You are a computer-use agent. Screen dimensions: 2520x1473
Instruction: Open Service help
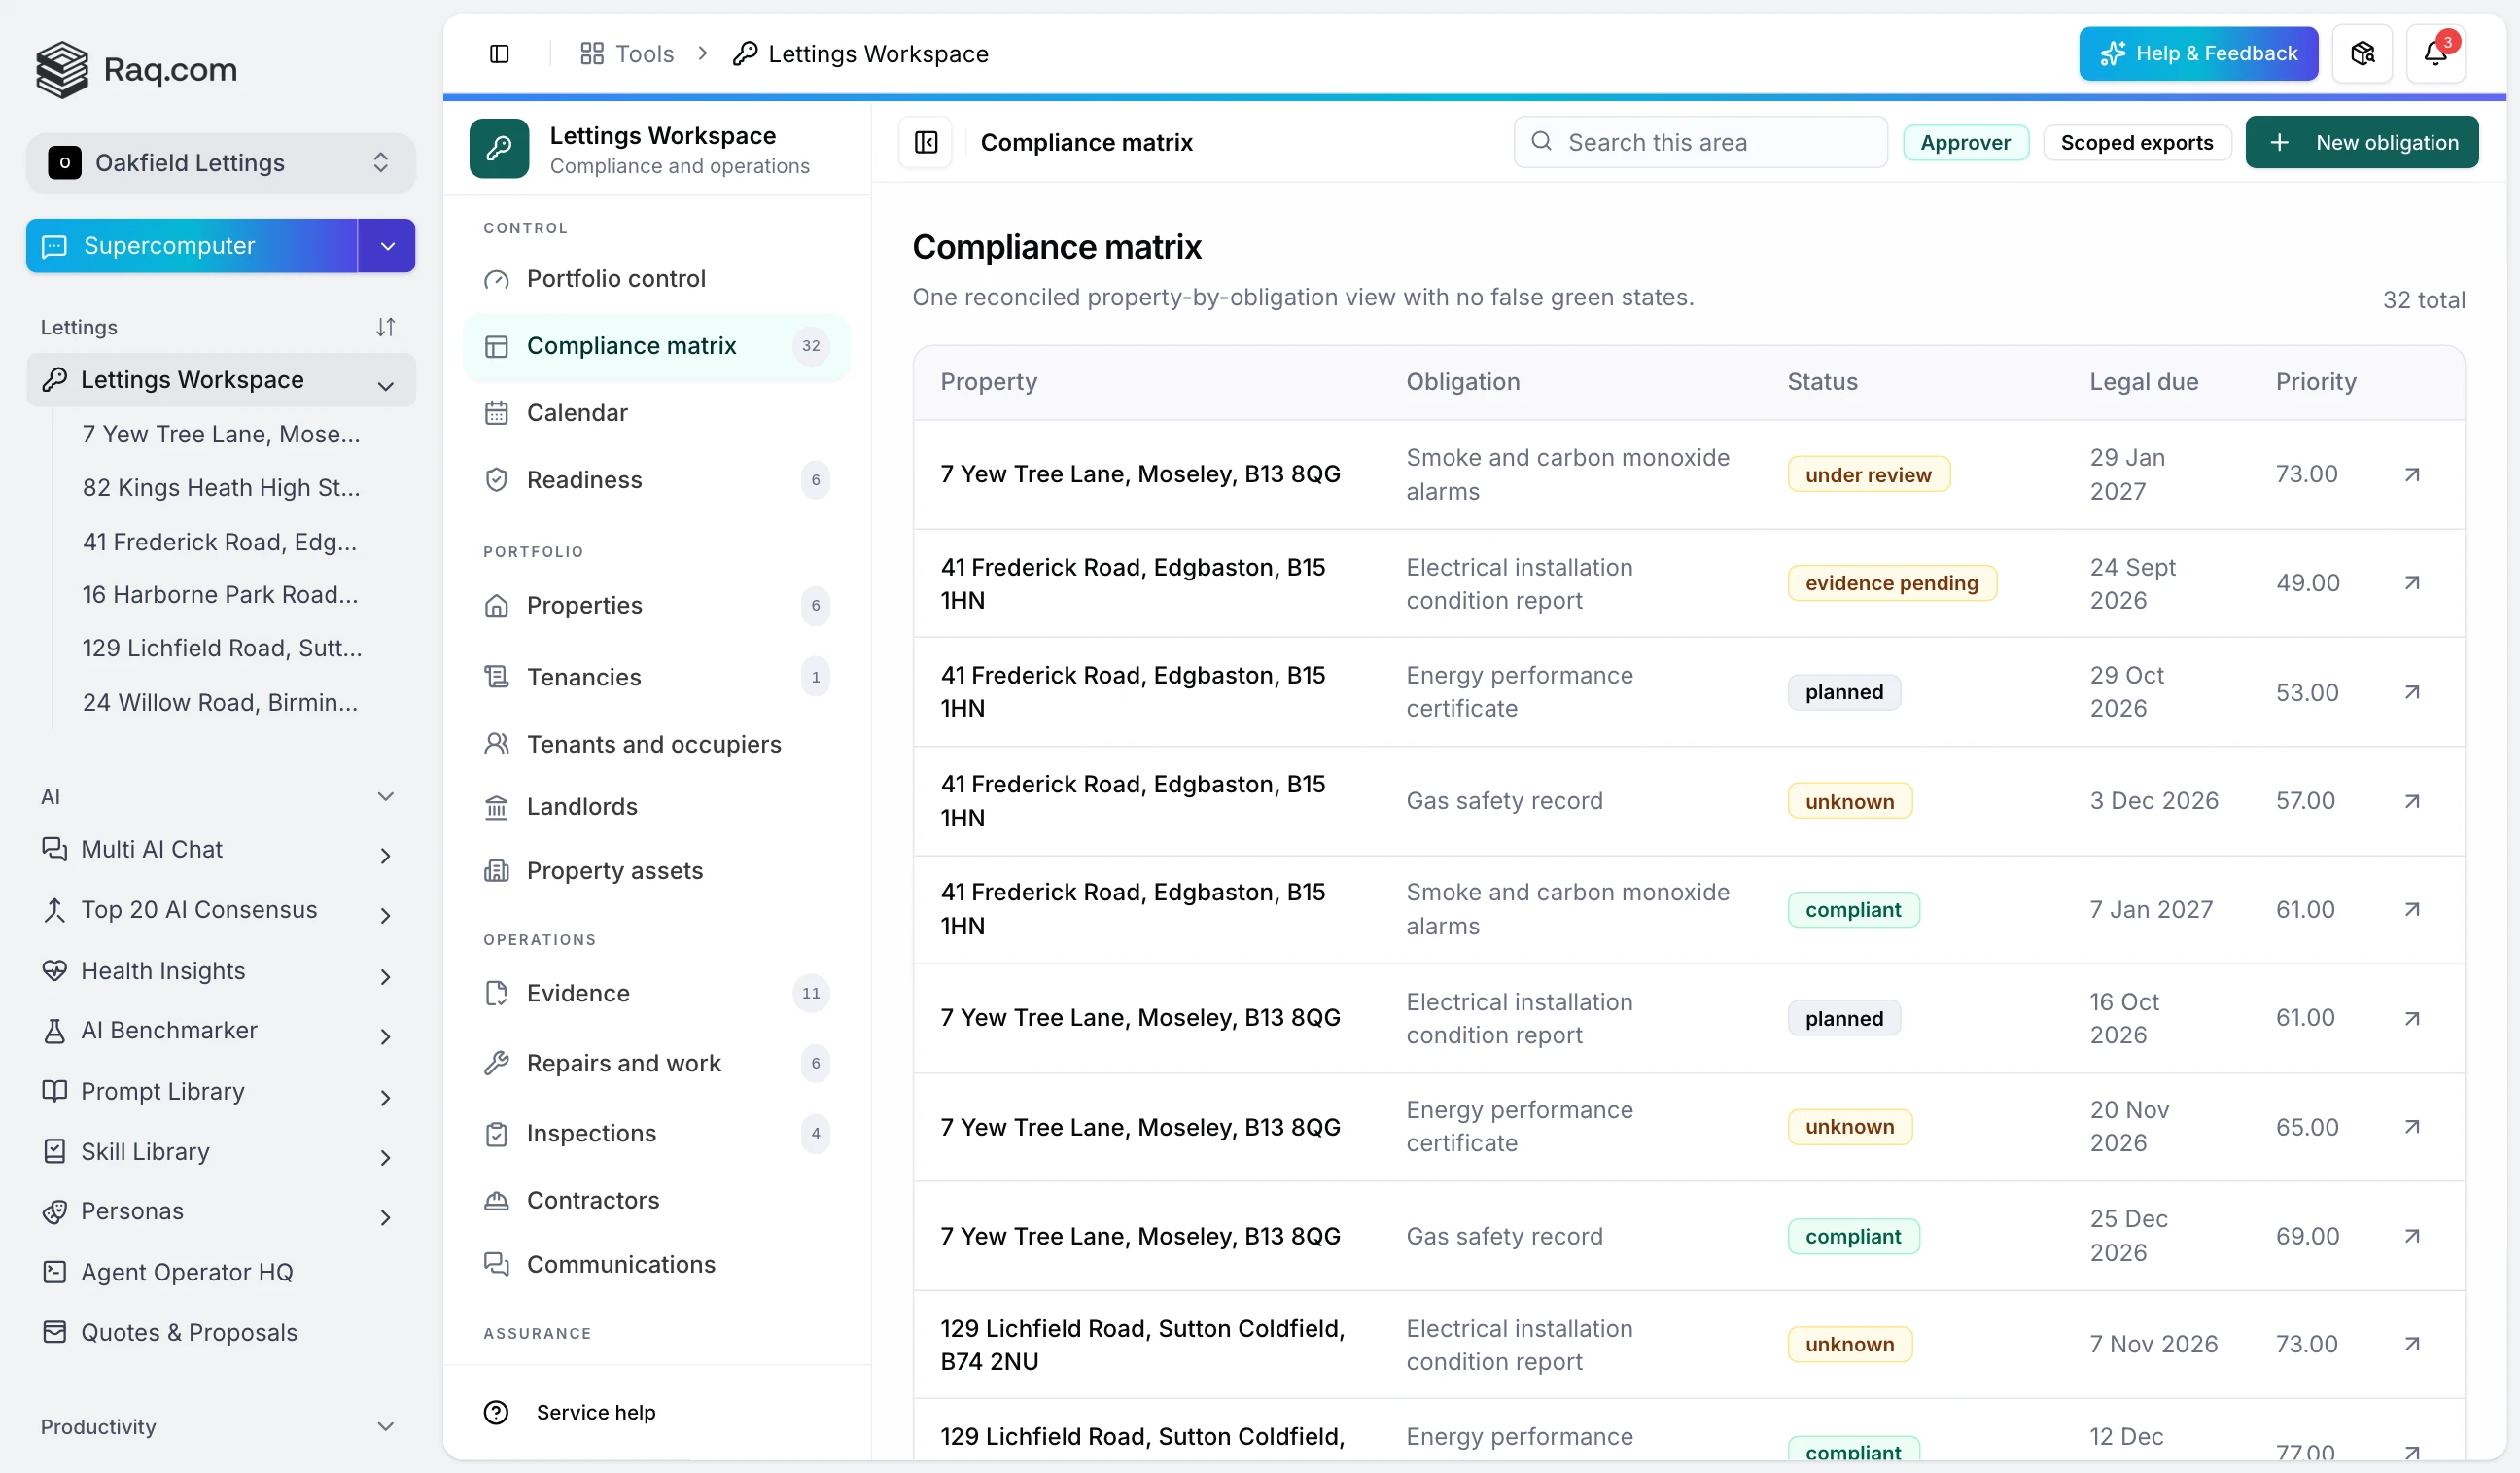(x=570, y=1412)
